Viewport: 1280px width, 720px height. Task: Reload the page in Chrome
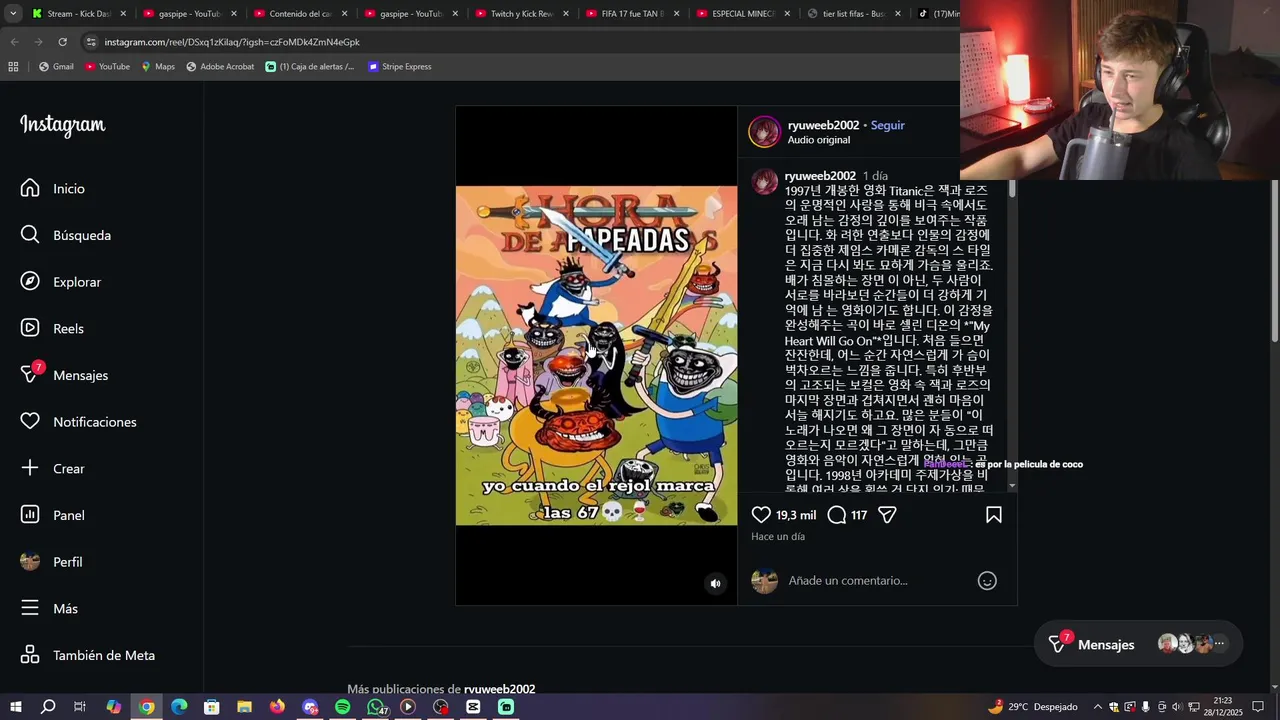(x=62, y=42)
